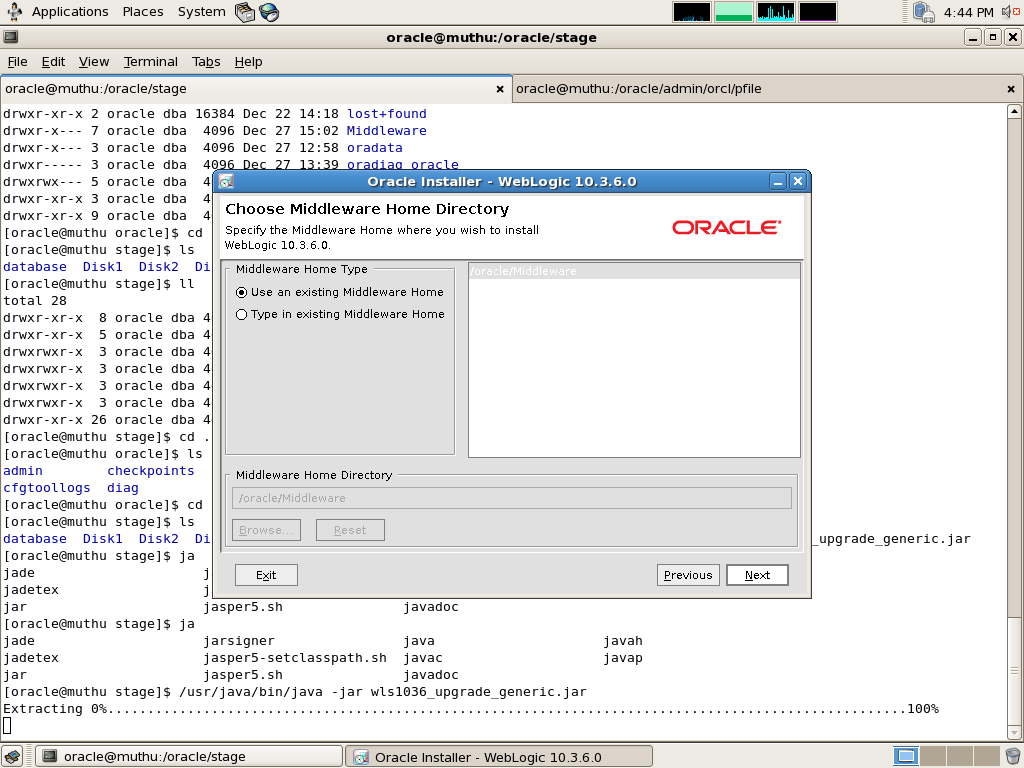Select Use an existing Middleware Home
Screen dimensions: 1024x768
[340, 292]
